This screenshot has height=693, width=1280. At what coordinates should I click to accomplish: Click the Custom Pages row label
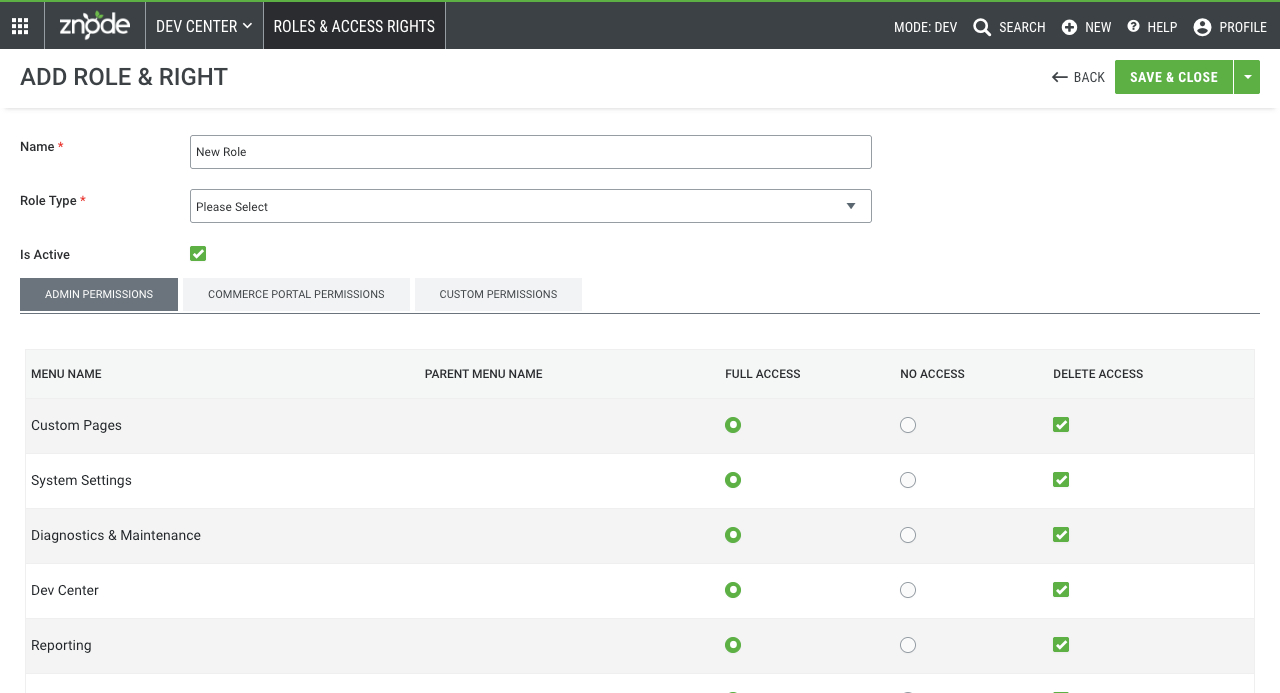coord(76,425)
